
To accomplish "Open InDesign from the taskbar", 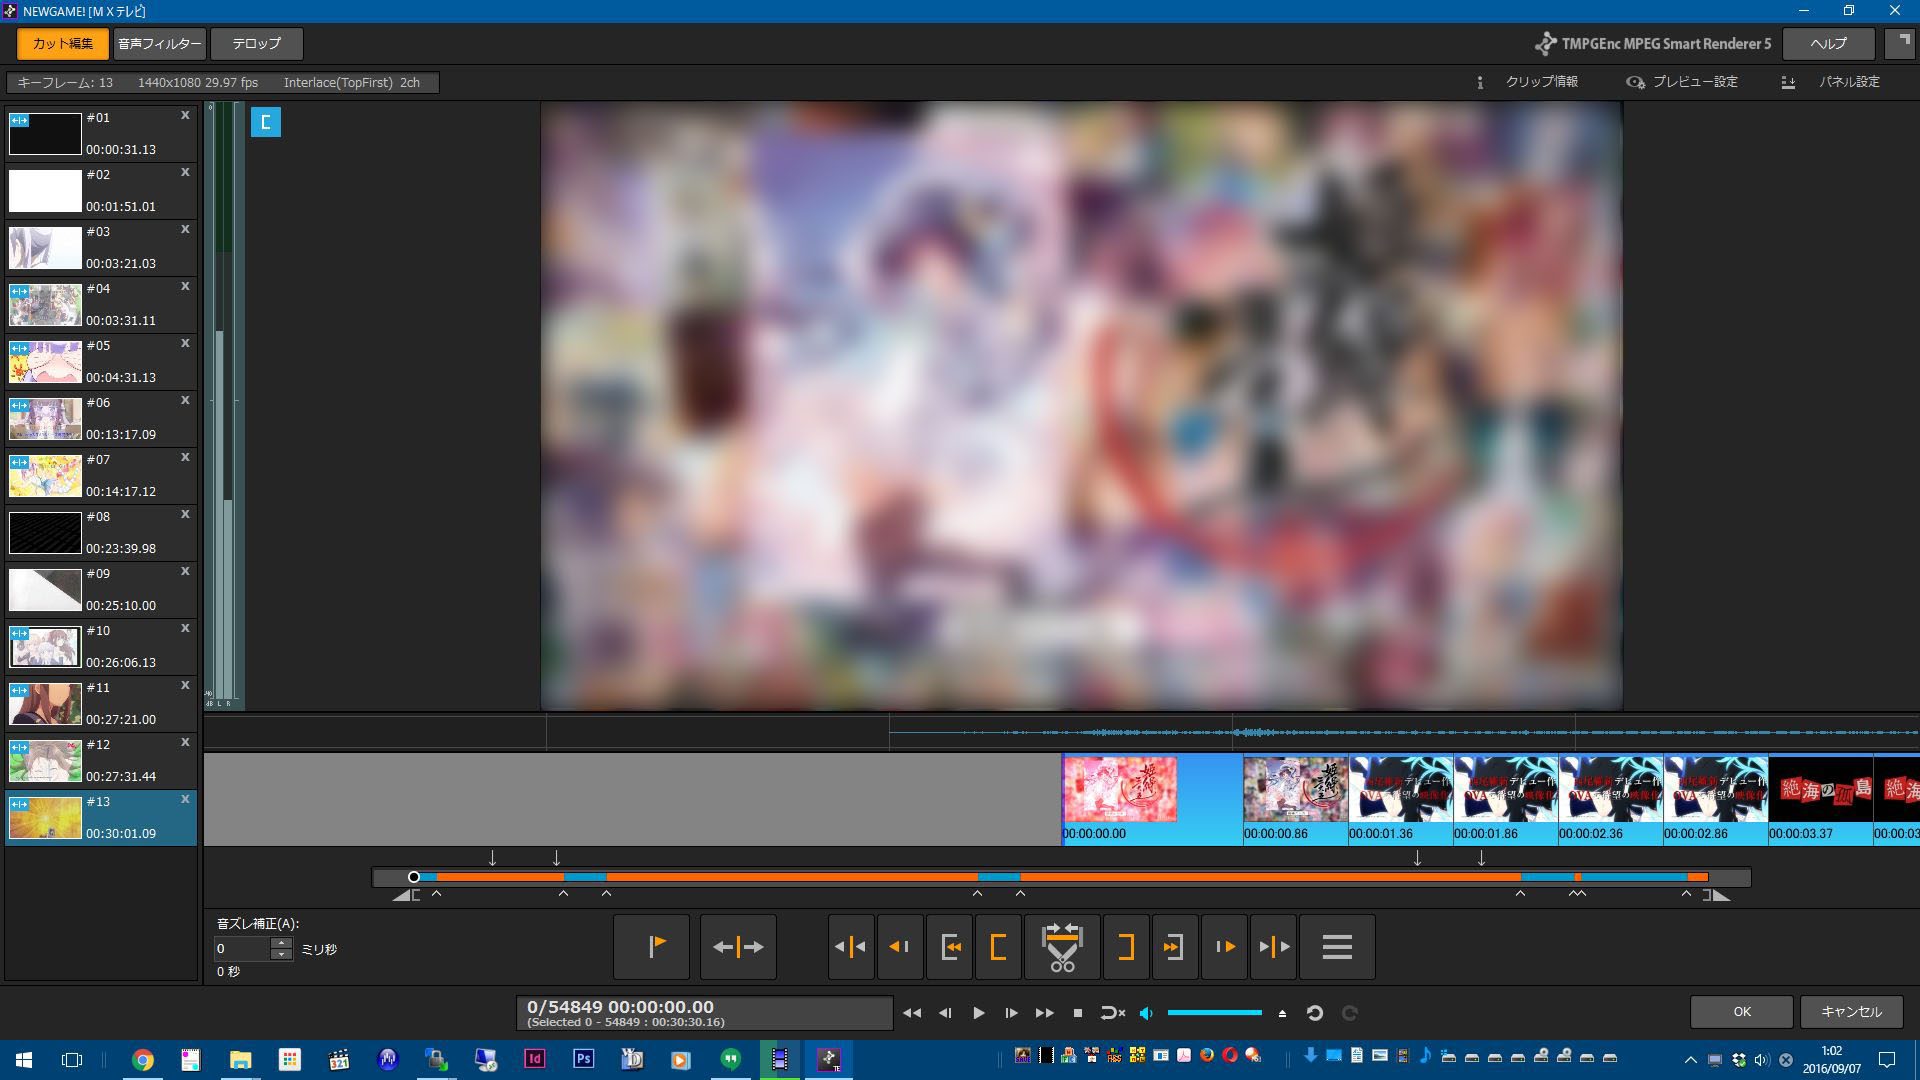I will [534, 1059].
